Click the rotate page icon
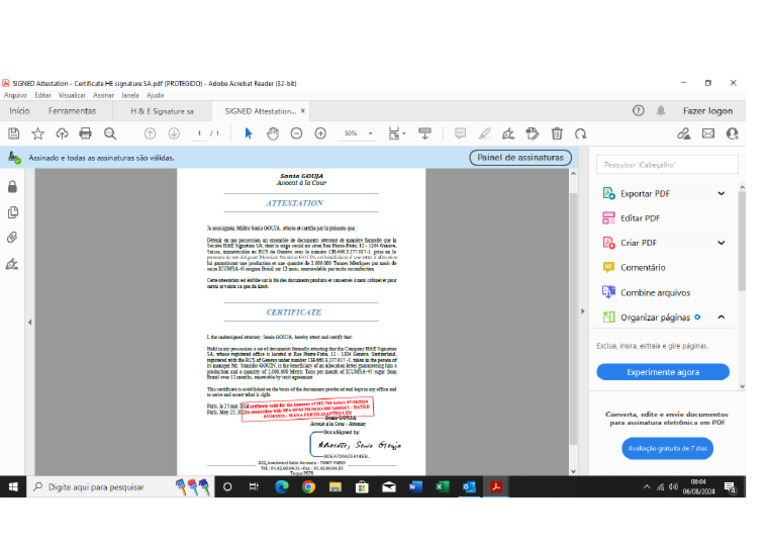768x543 pixels. 580,134
